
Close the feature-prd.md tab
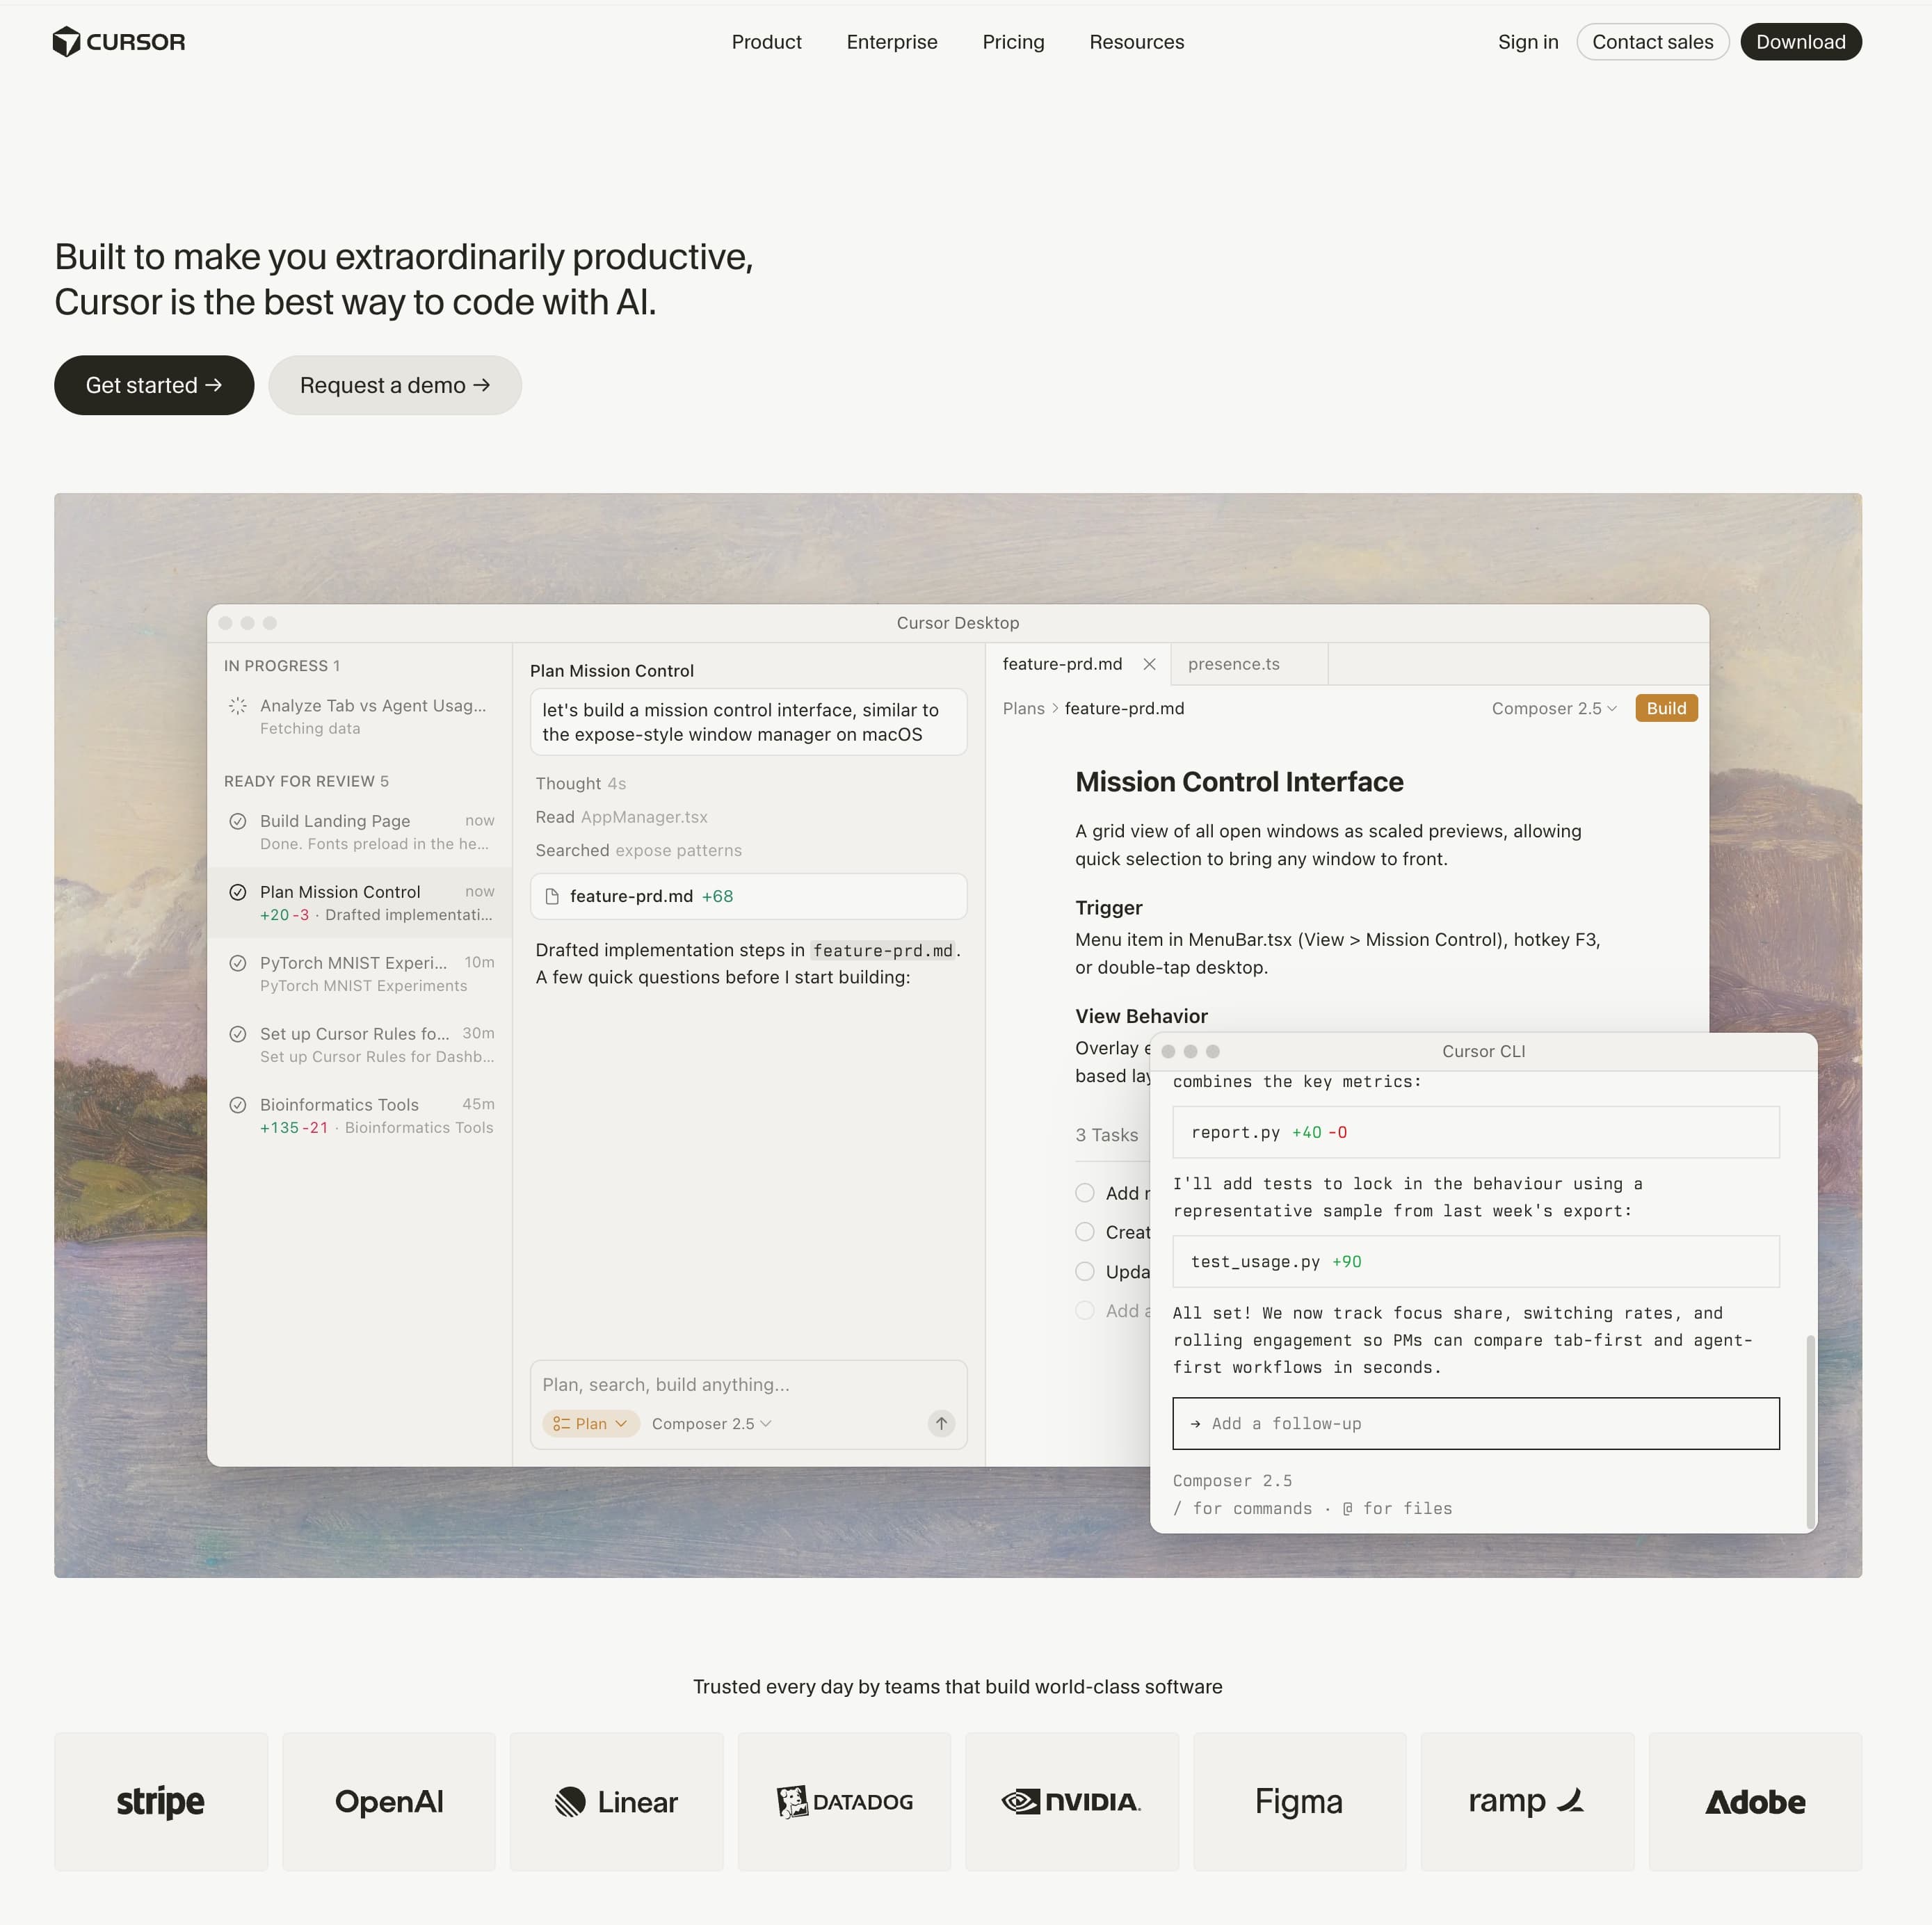point(1149,664)
